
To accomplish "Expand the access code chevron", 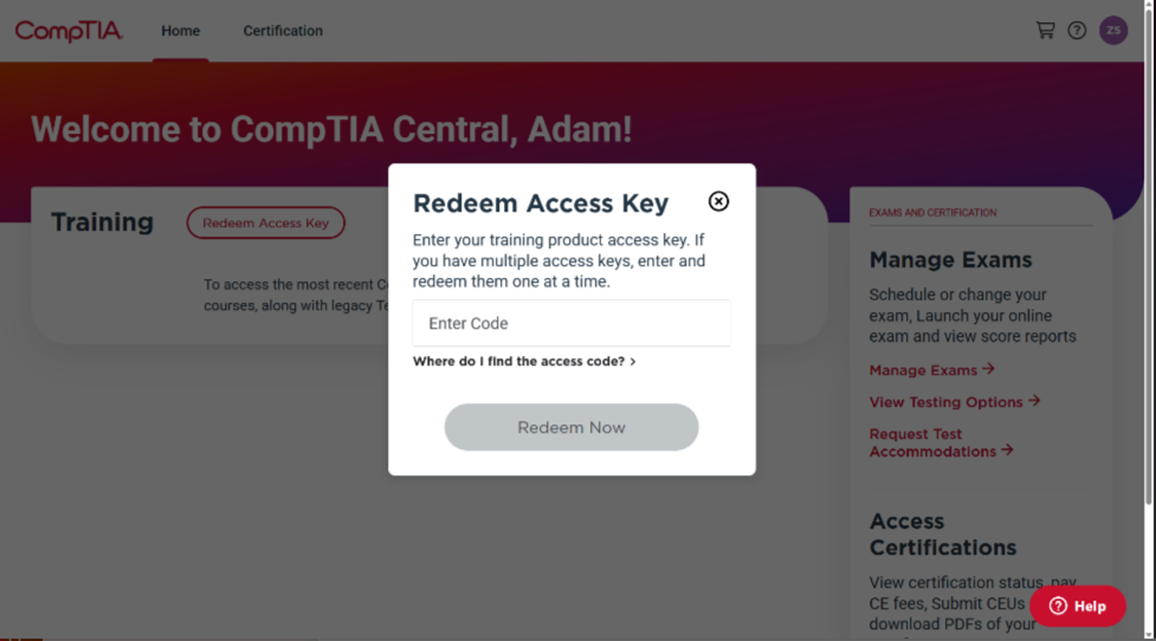I will (633, 361).
